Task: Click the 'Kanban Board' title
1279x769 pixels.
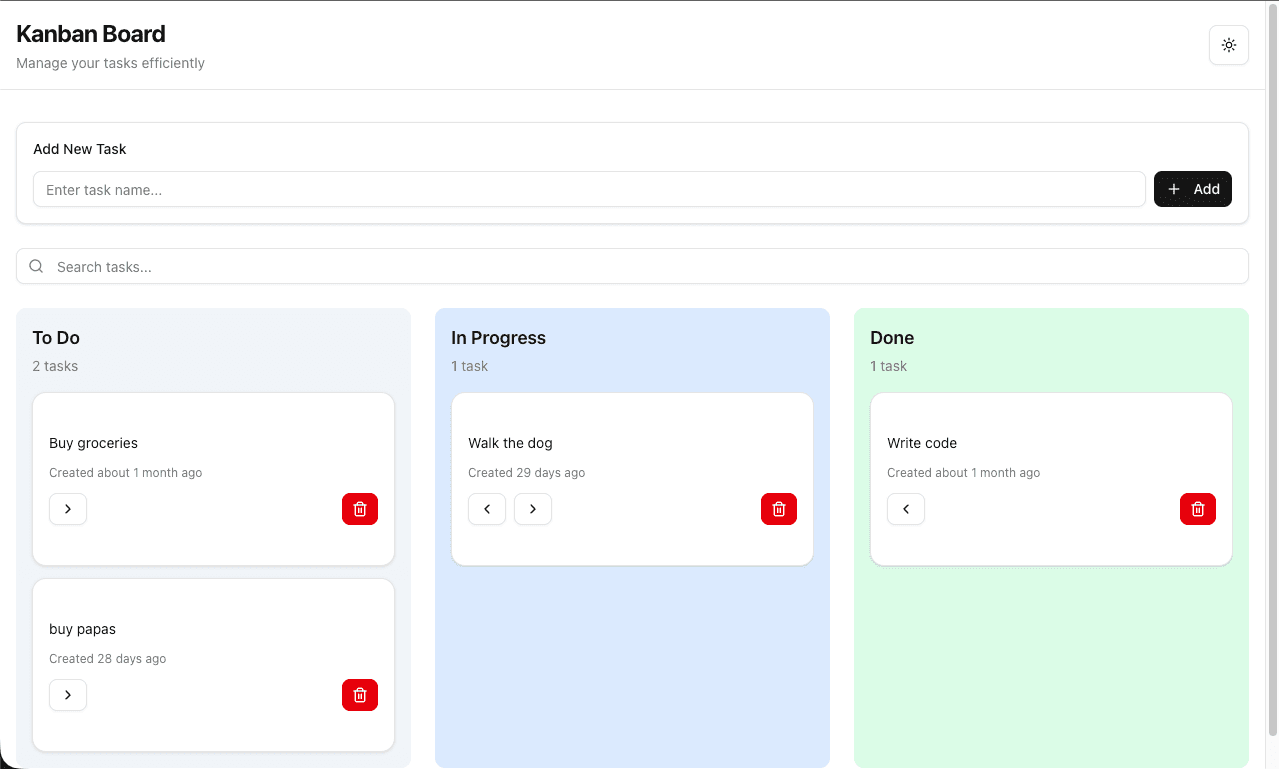Action: tap(90, 33)
